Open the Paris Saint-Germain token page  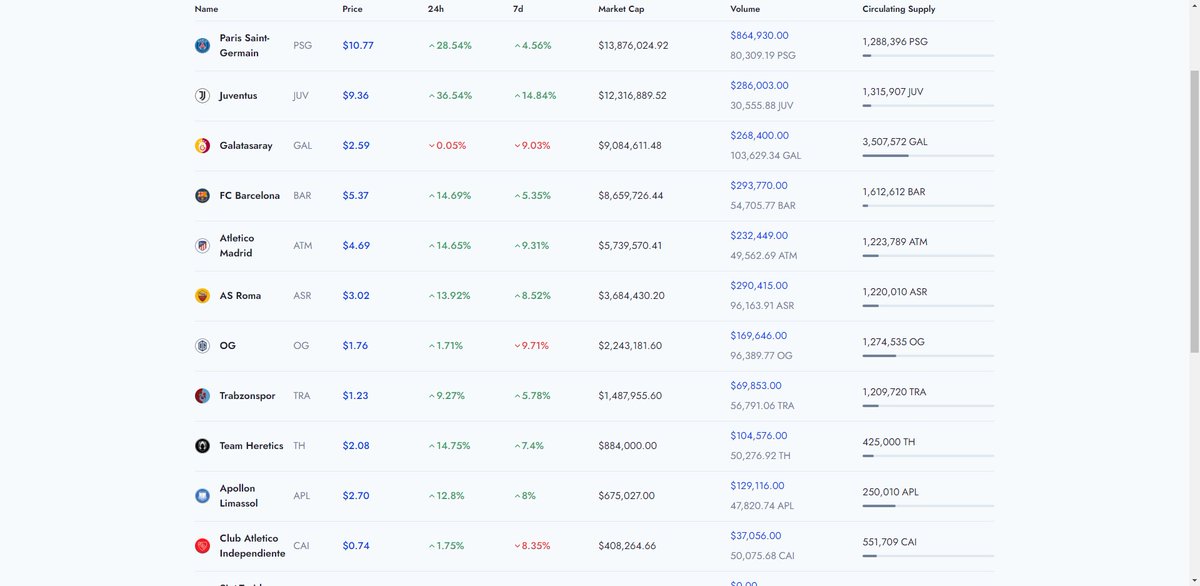(x=245, y=46)
